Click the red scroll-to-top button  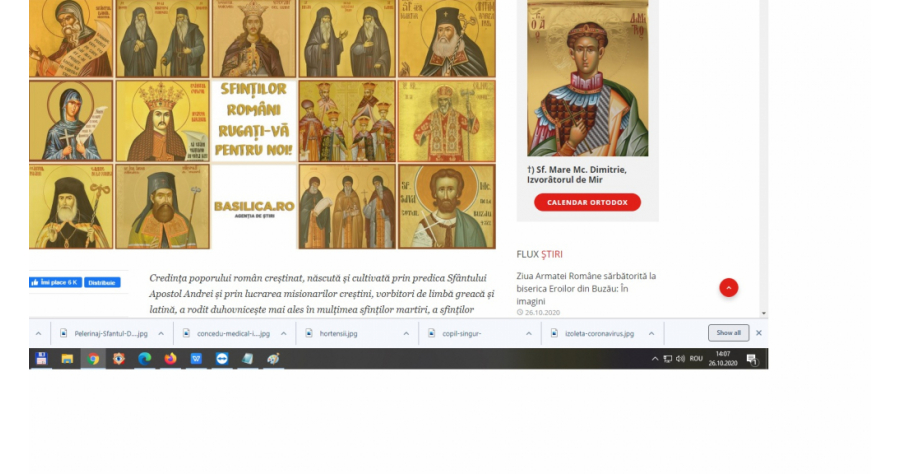[729, 287]
